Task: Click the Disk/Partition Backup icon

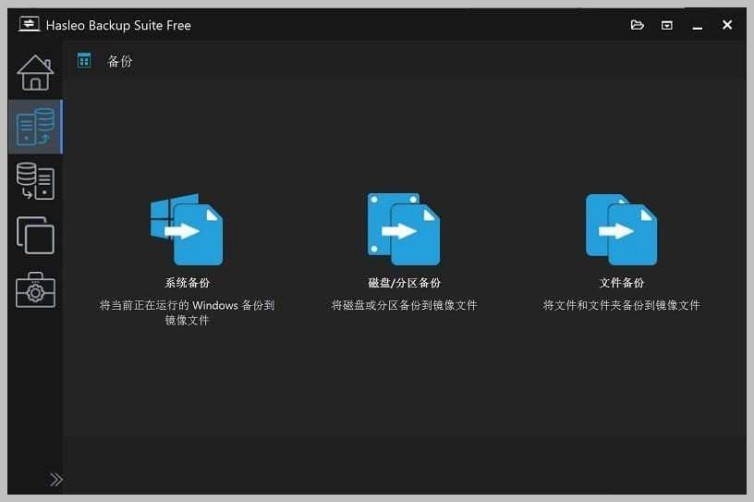Action: 403,229
